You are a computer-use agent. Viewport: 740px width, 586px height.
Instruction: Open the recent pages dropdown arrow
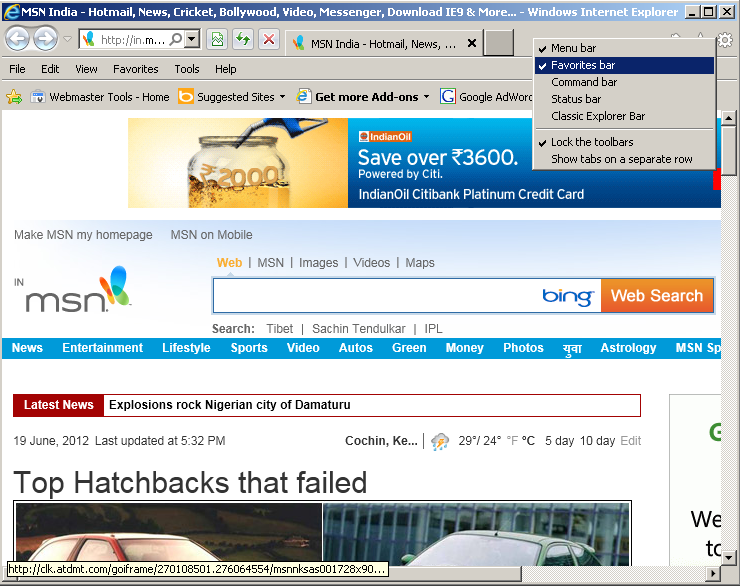pyautogui.click(x=67, y=39)
